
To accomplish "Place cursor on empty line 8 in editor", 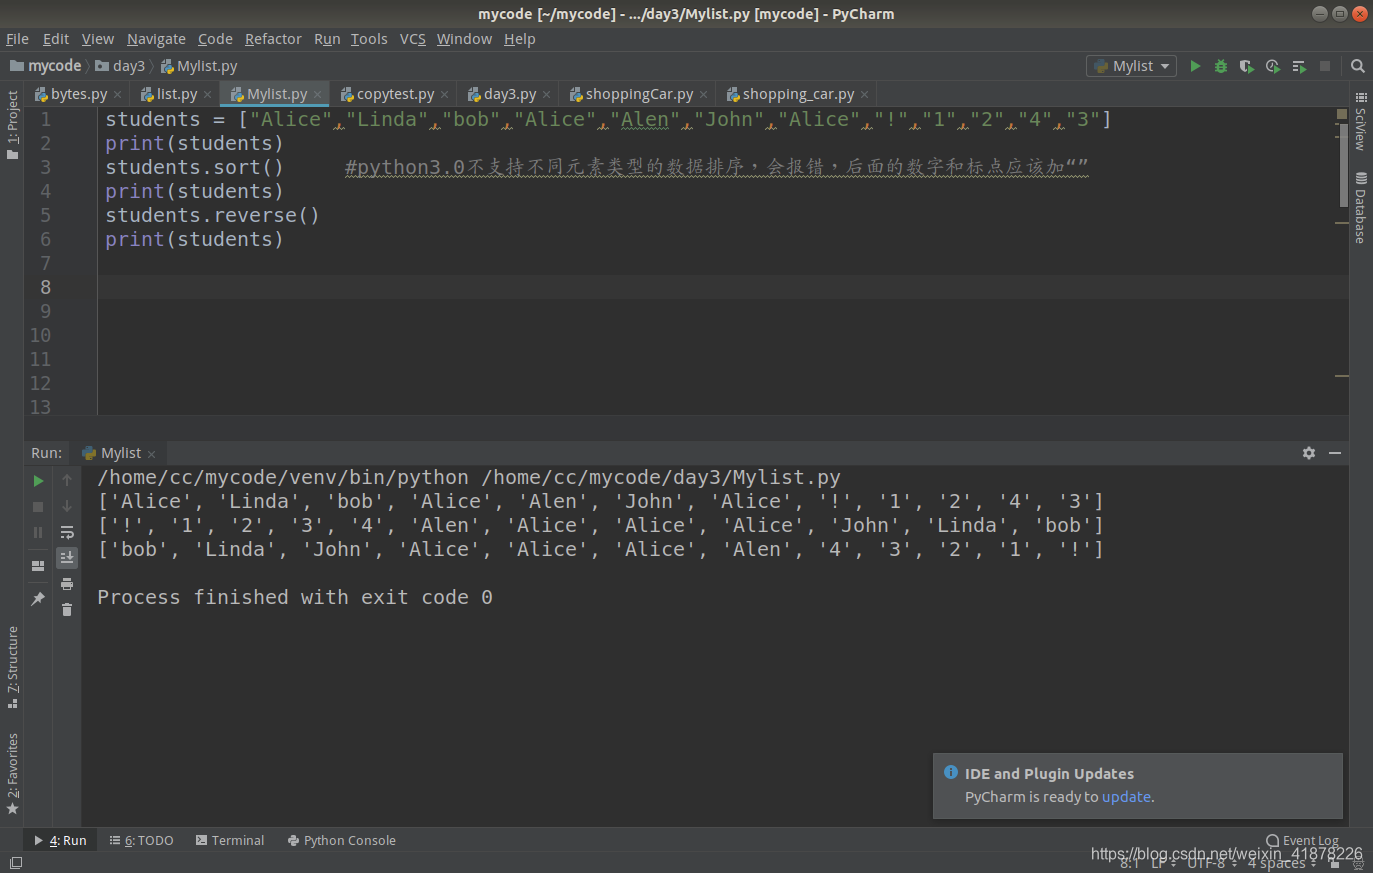I will click(x=723, y=287).
